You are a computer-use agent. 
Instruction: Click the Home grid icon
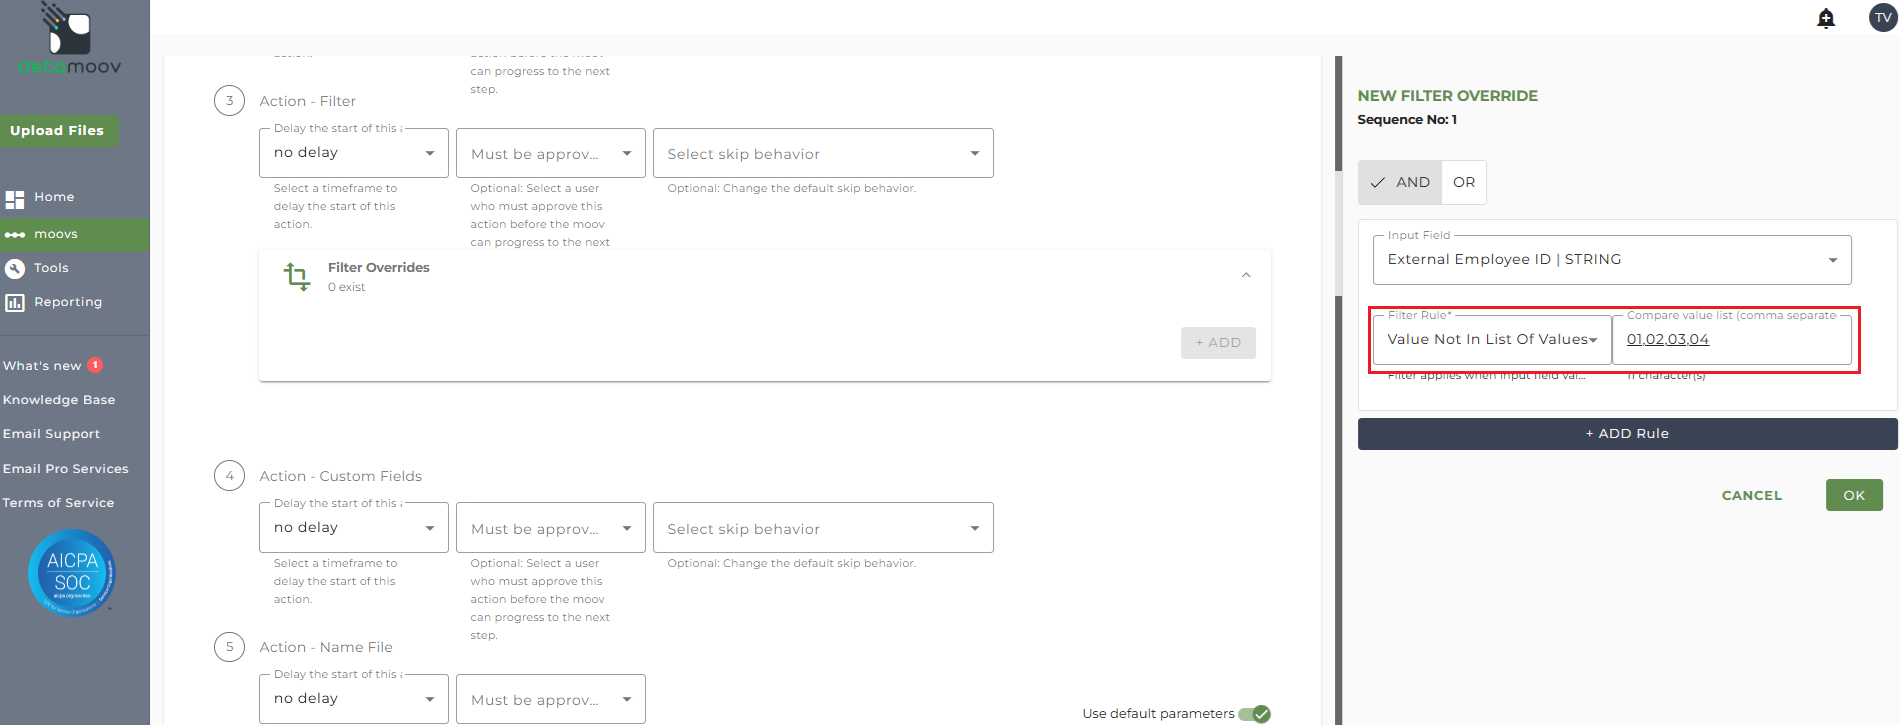(x=15, y=198)
